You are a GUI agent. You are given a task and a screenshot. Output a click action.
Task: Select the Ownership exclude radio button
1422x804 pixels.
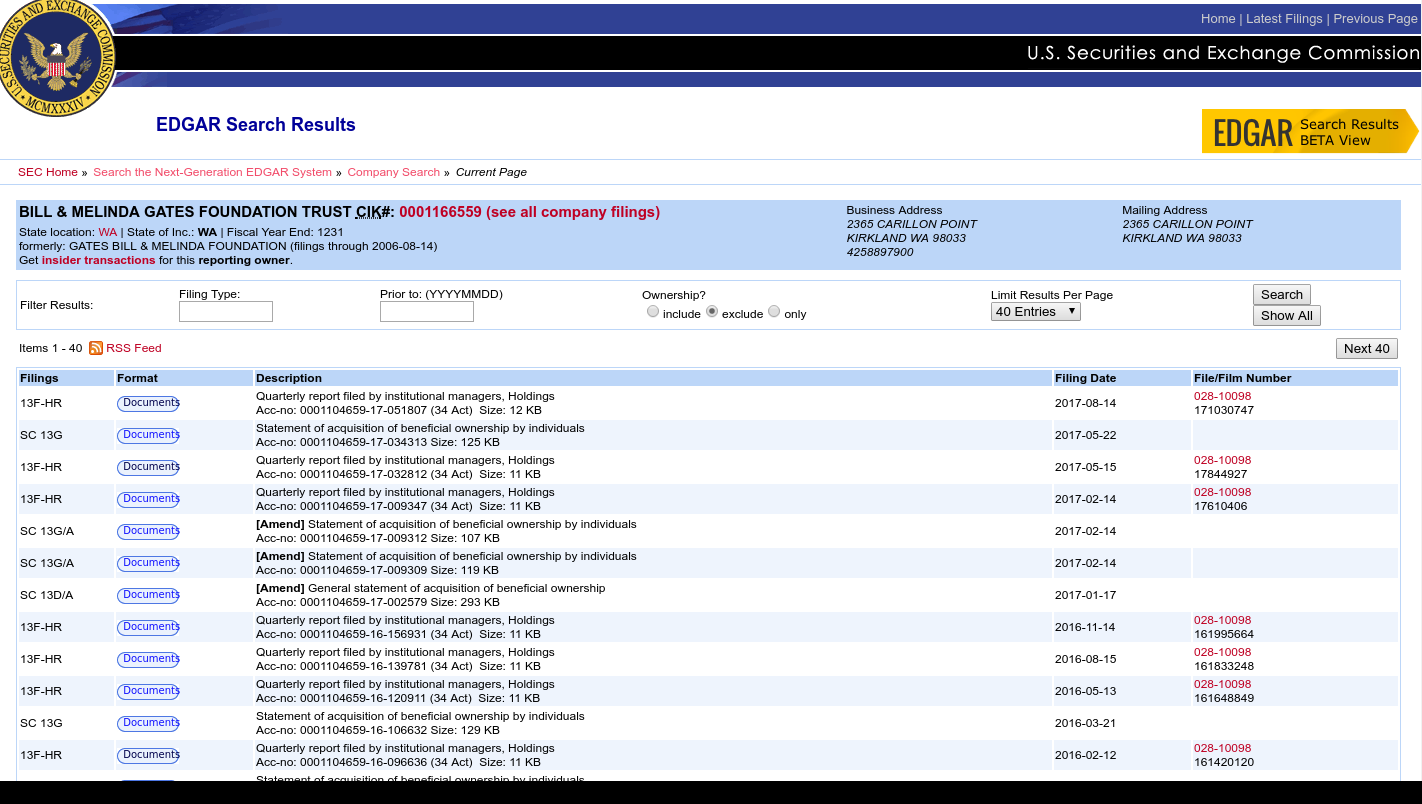click(712, 312)
